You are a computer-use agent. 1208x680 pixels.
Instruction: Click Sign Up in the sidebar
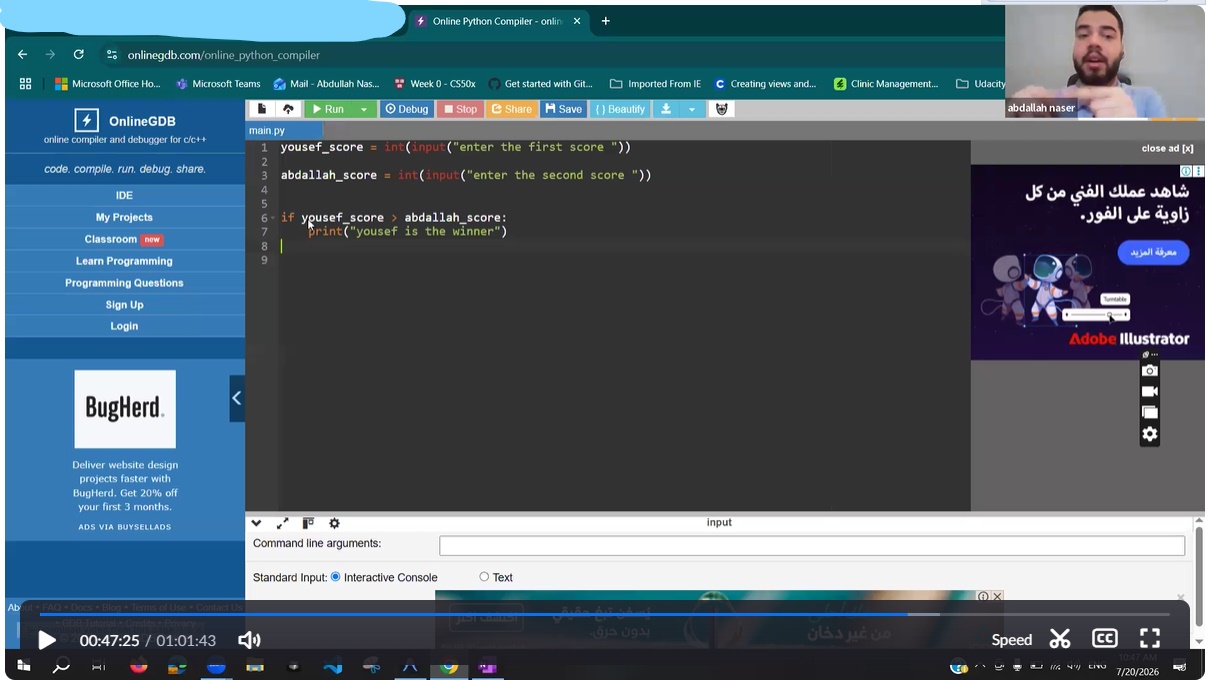pyautogui.click(x=124, y=305)
